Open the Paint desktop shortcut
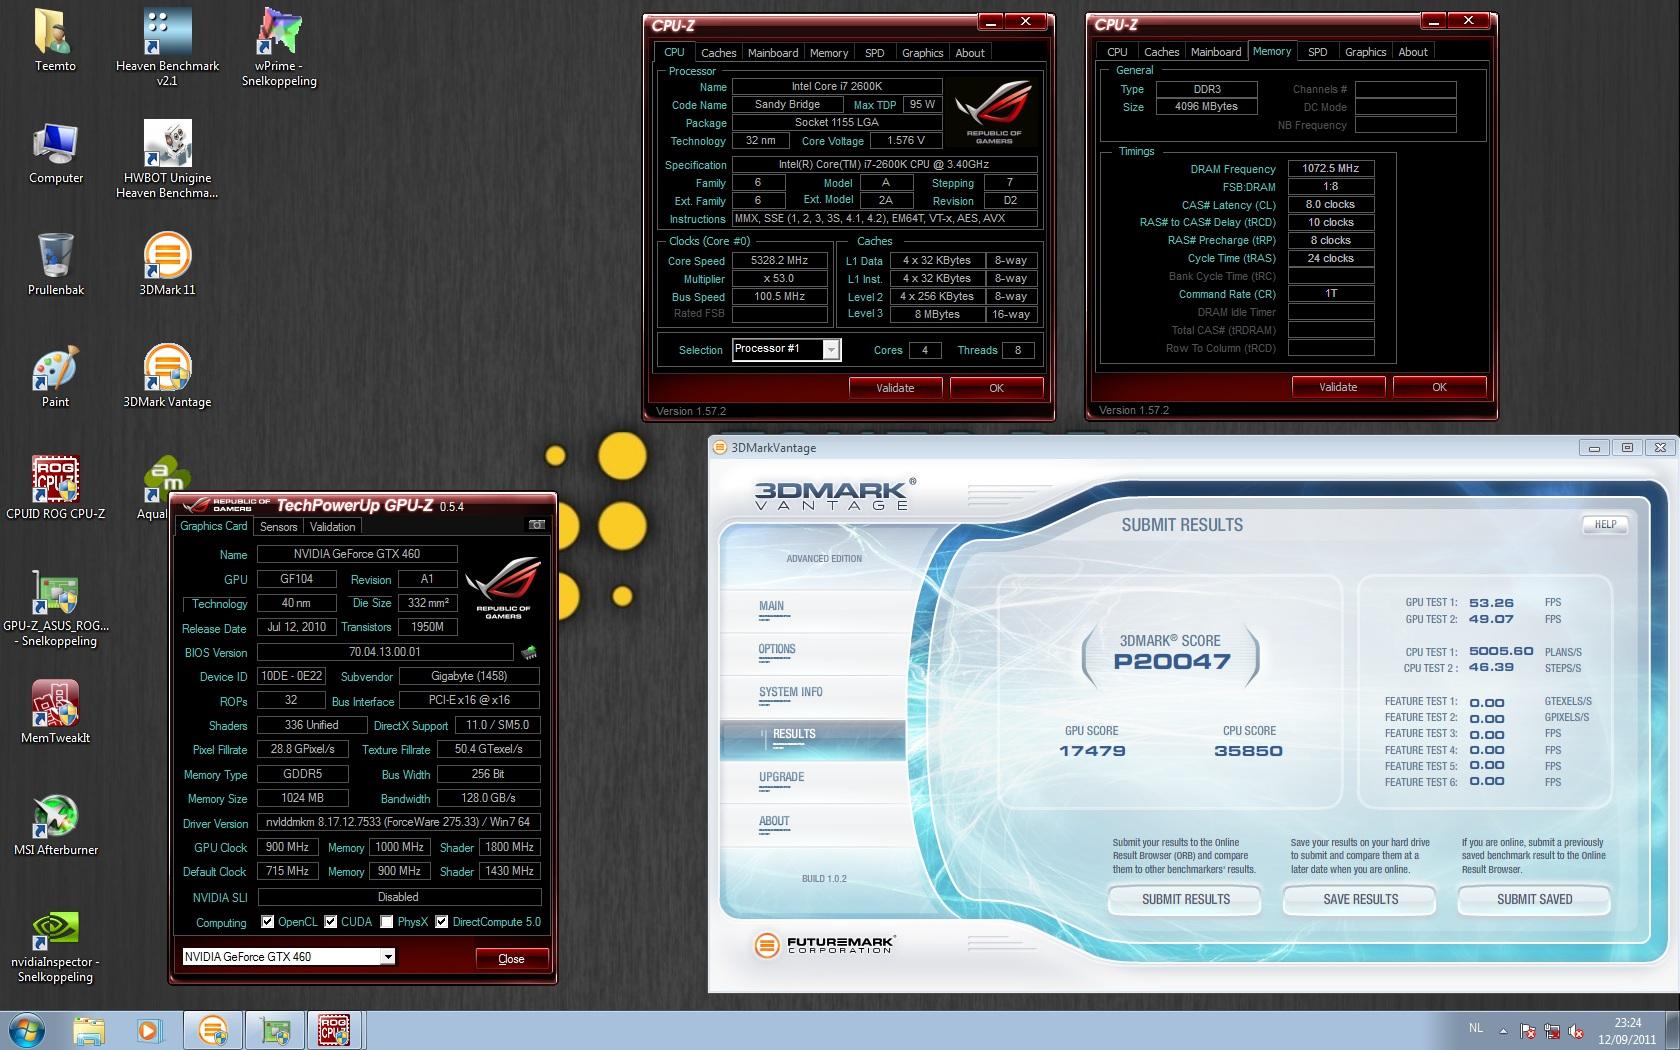This screenshot has height=1050, width=1680. [55, 377]
